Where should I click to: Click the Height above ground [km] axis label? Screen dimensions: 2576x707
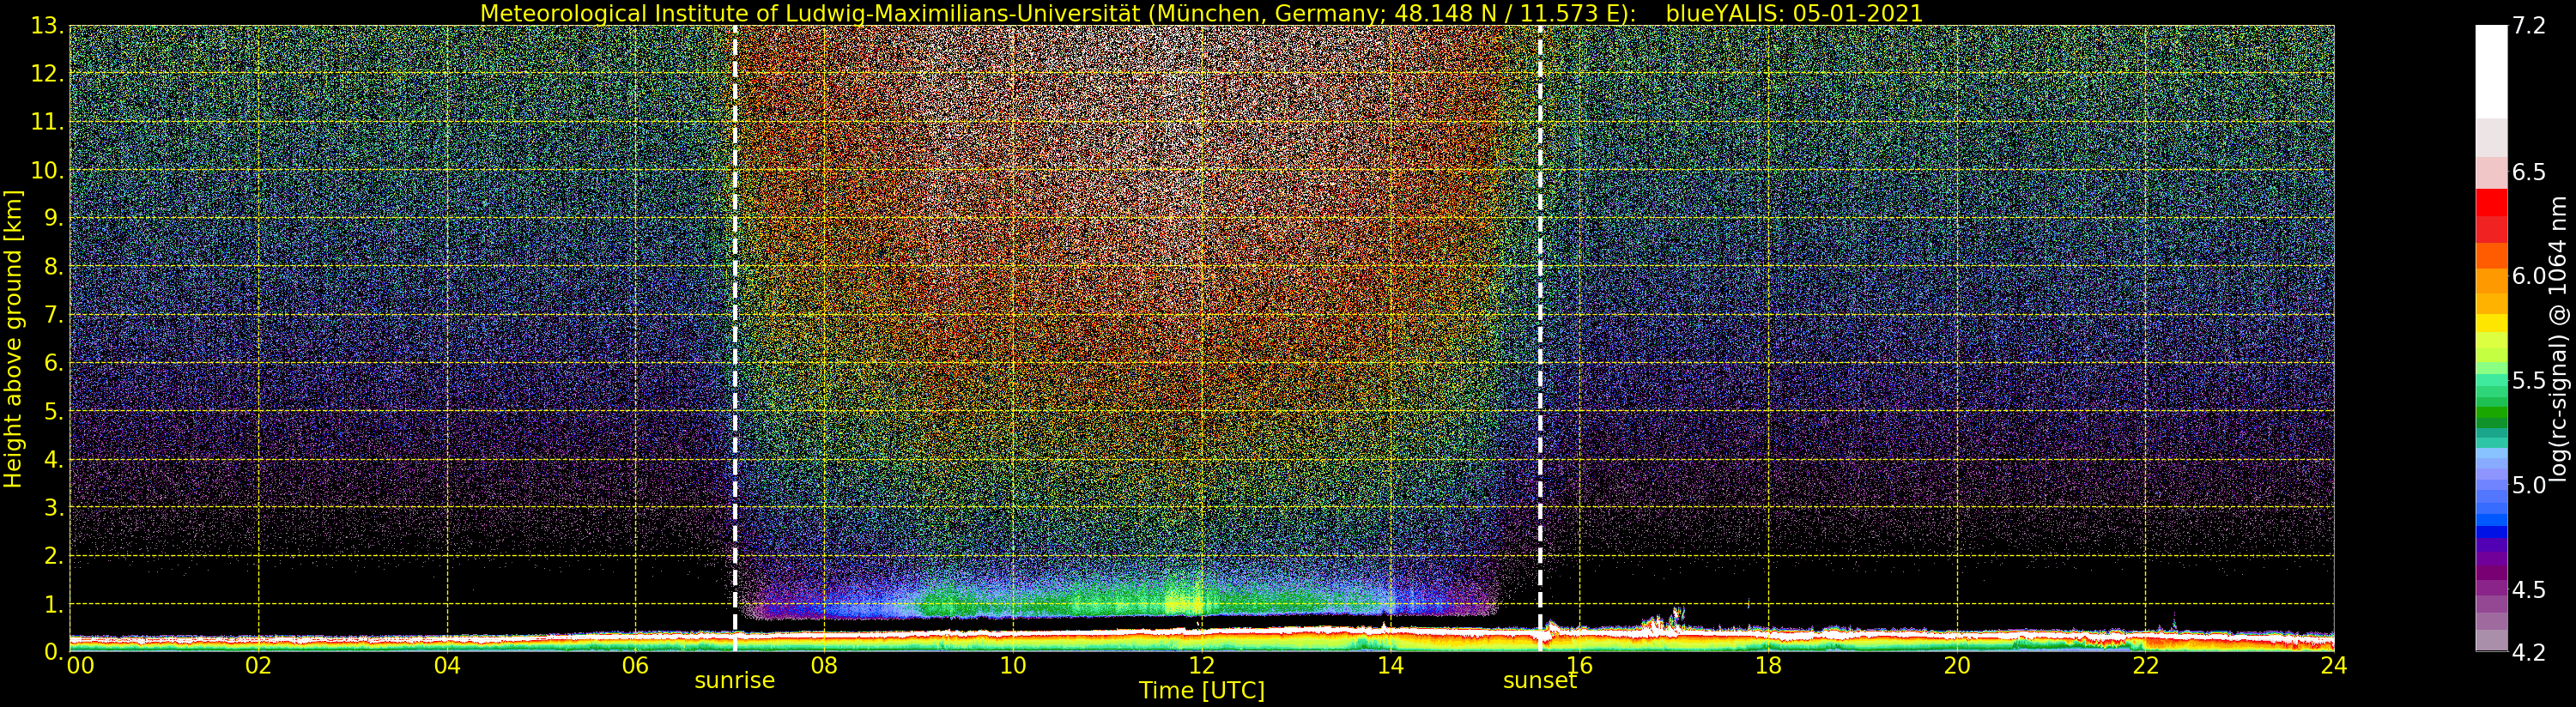[x=13, y=338]
